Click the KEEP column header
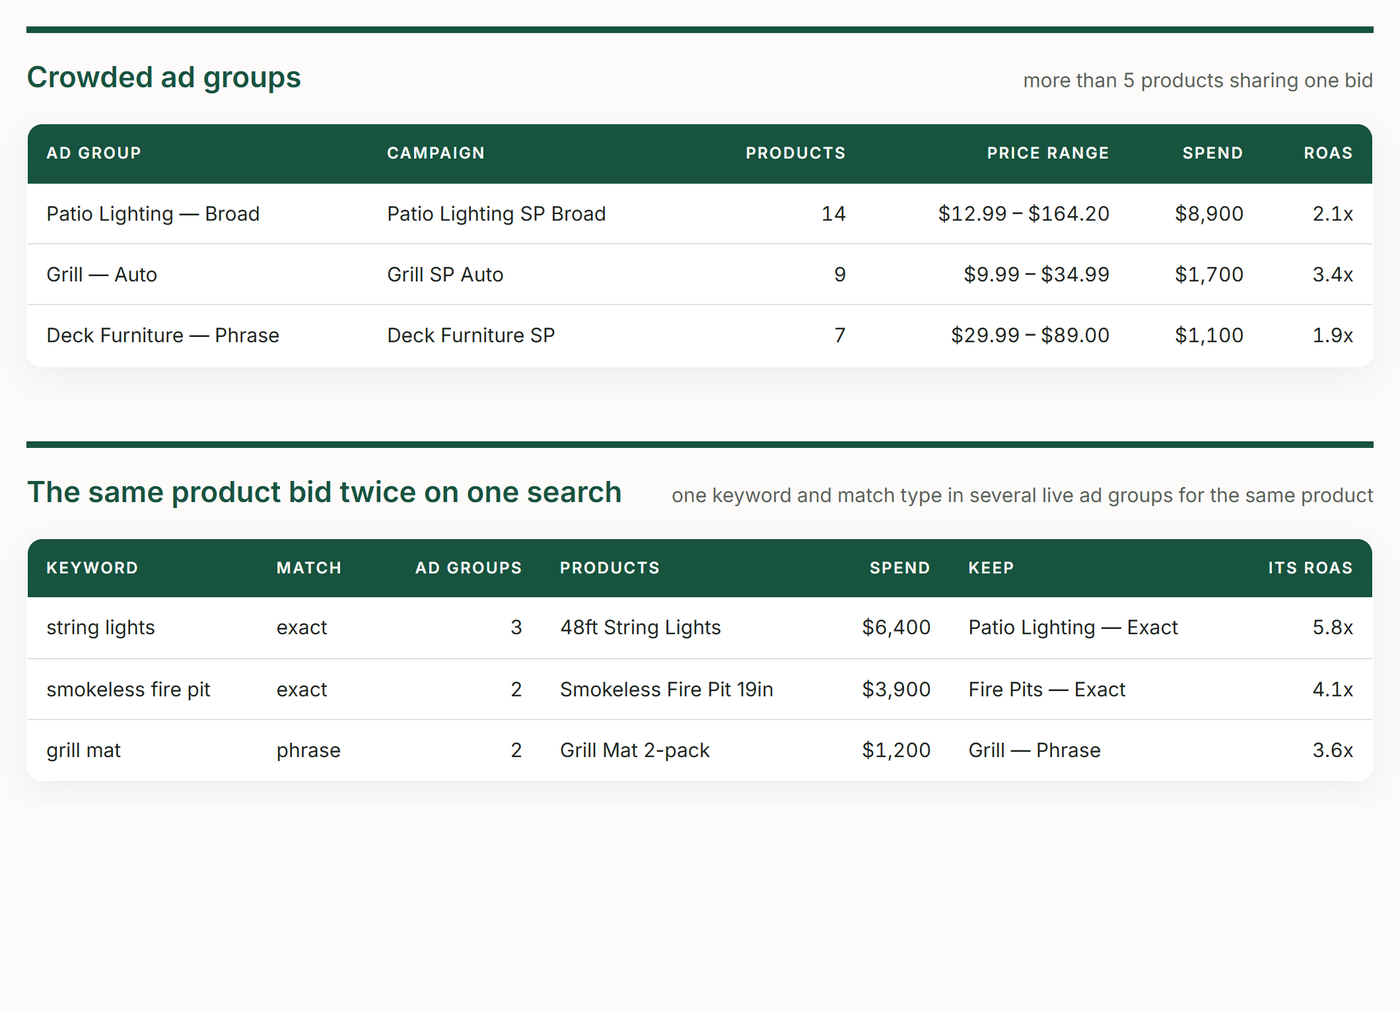The image size is (1400, 1012). click(x=991, y=568)
